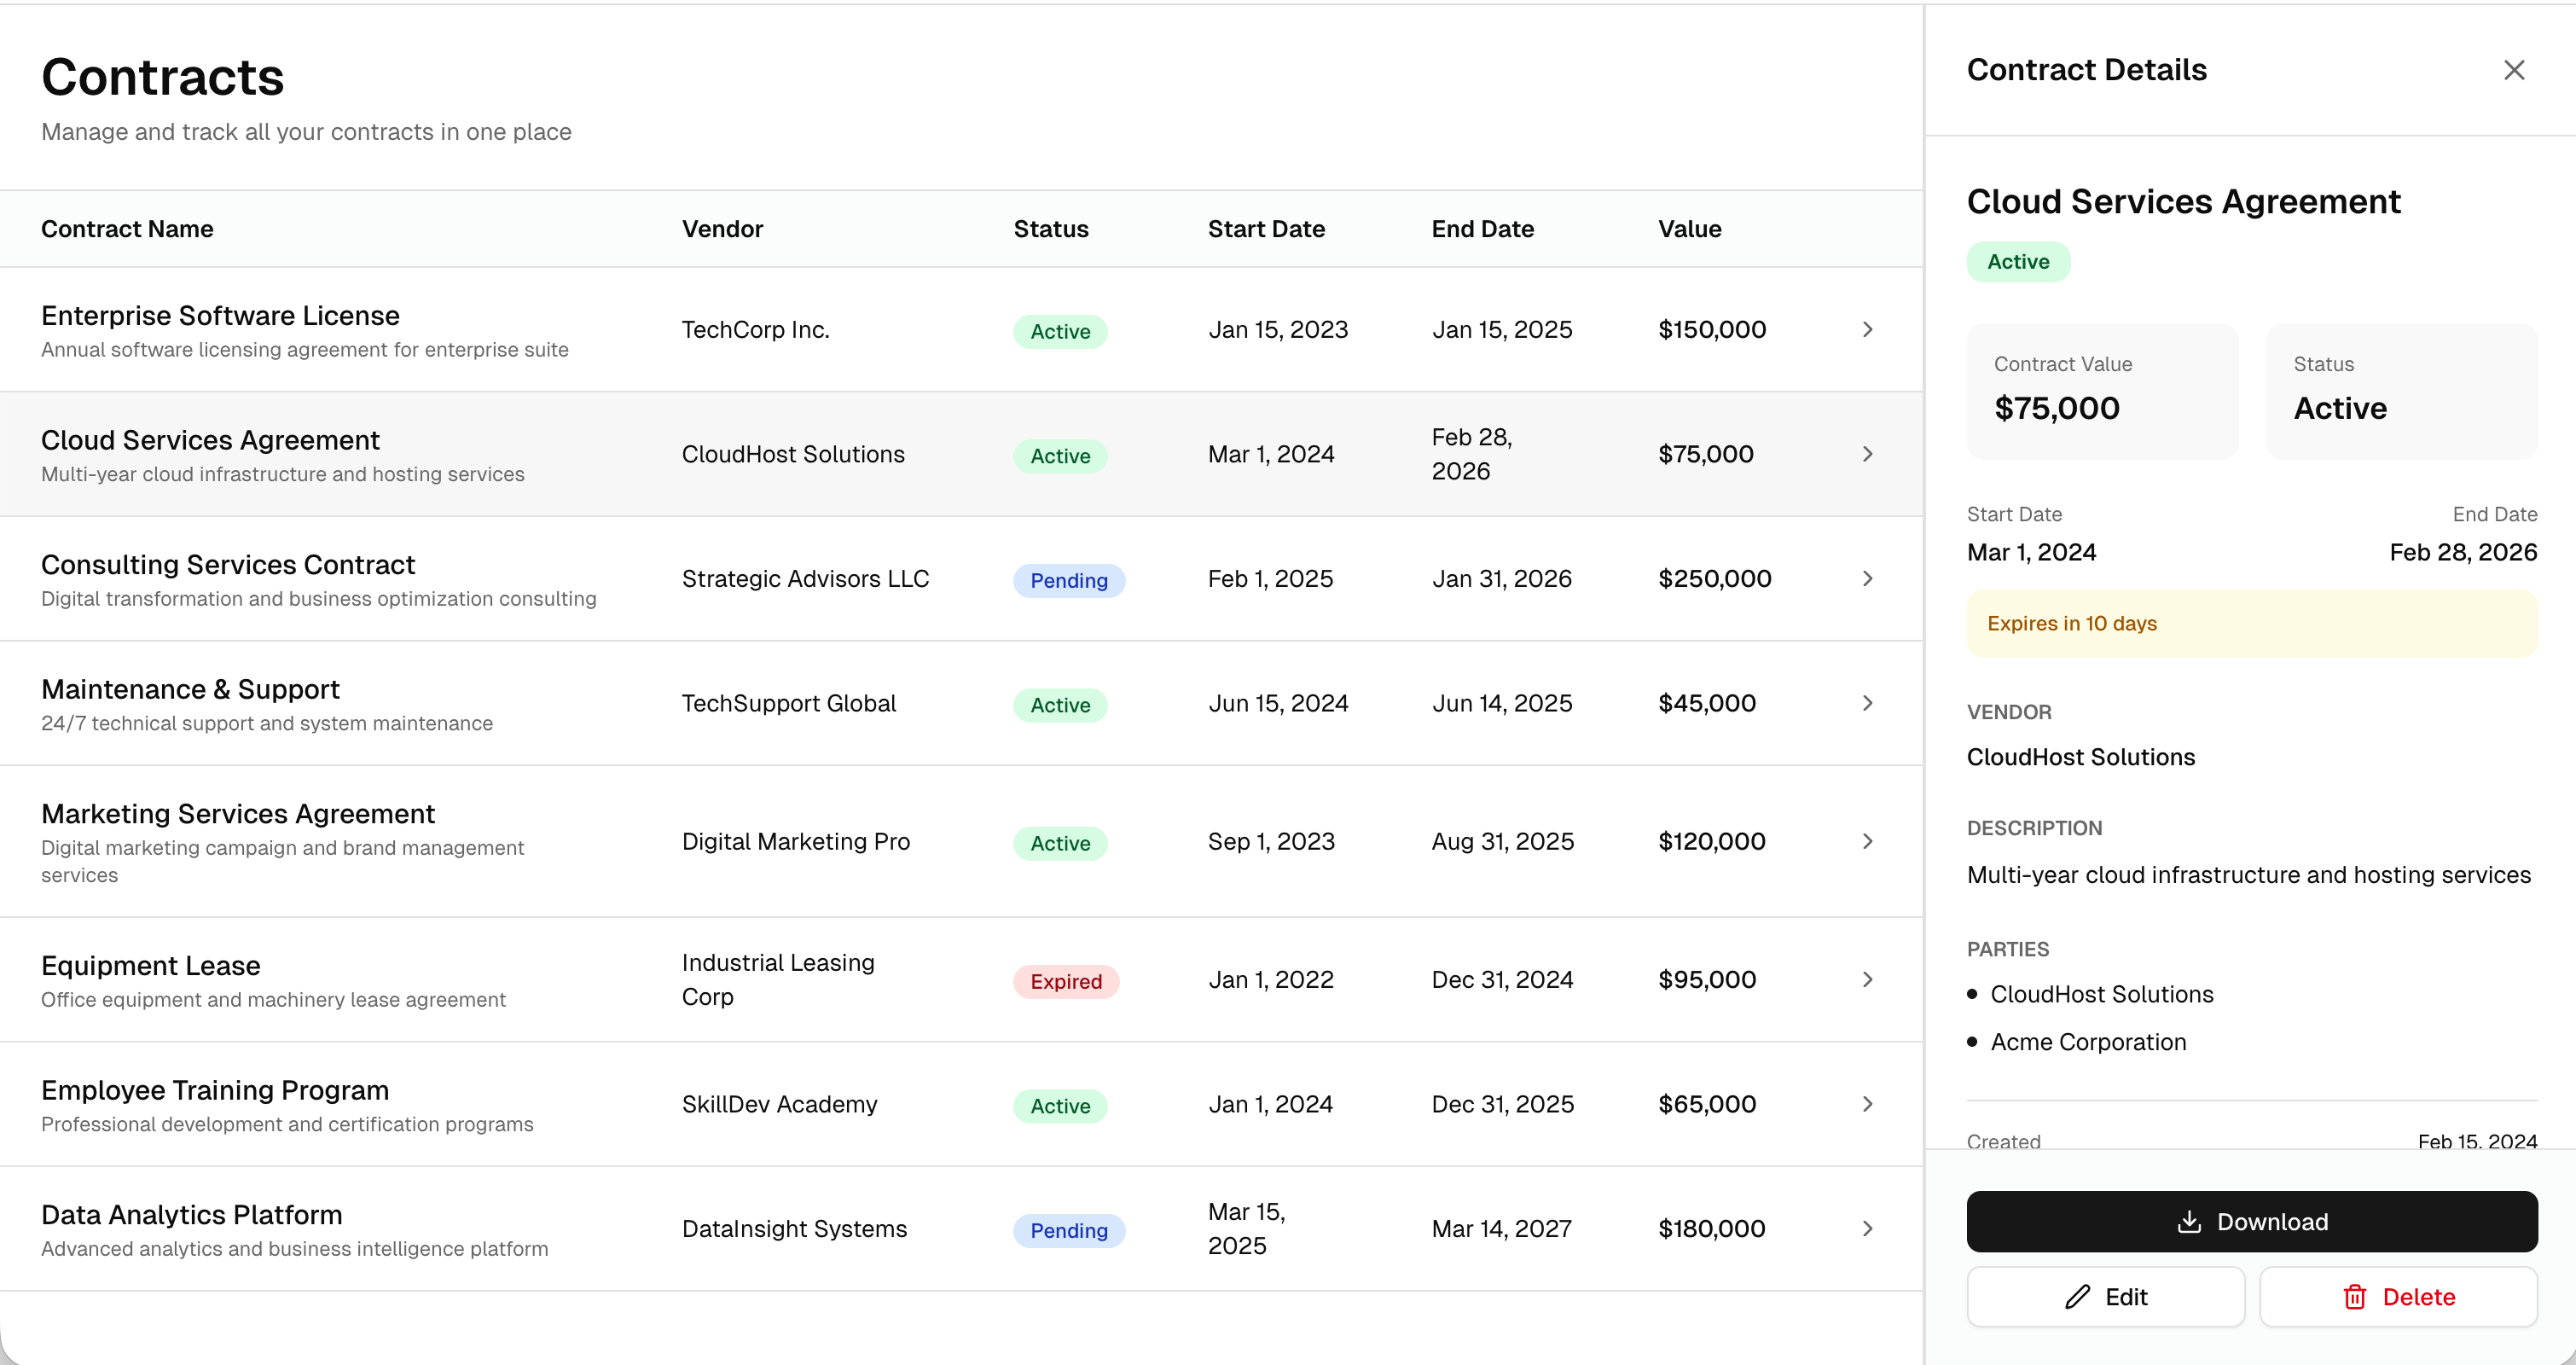Click the pencil icon on Edit button

pos(2078,1296)
